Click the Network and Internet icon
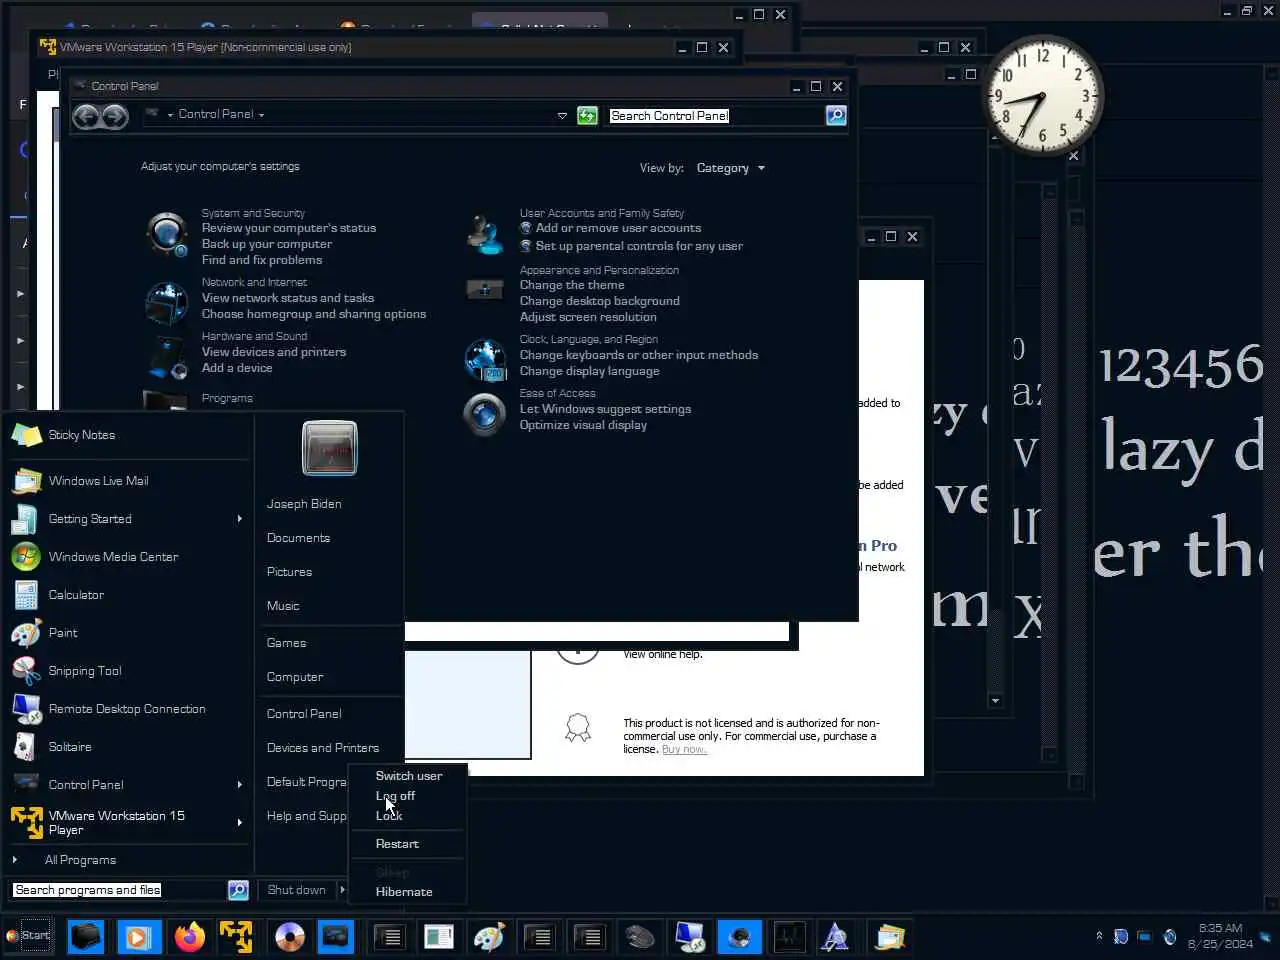Viewport: 1280px width, 960px height. [x=166, y=302]
